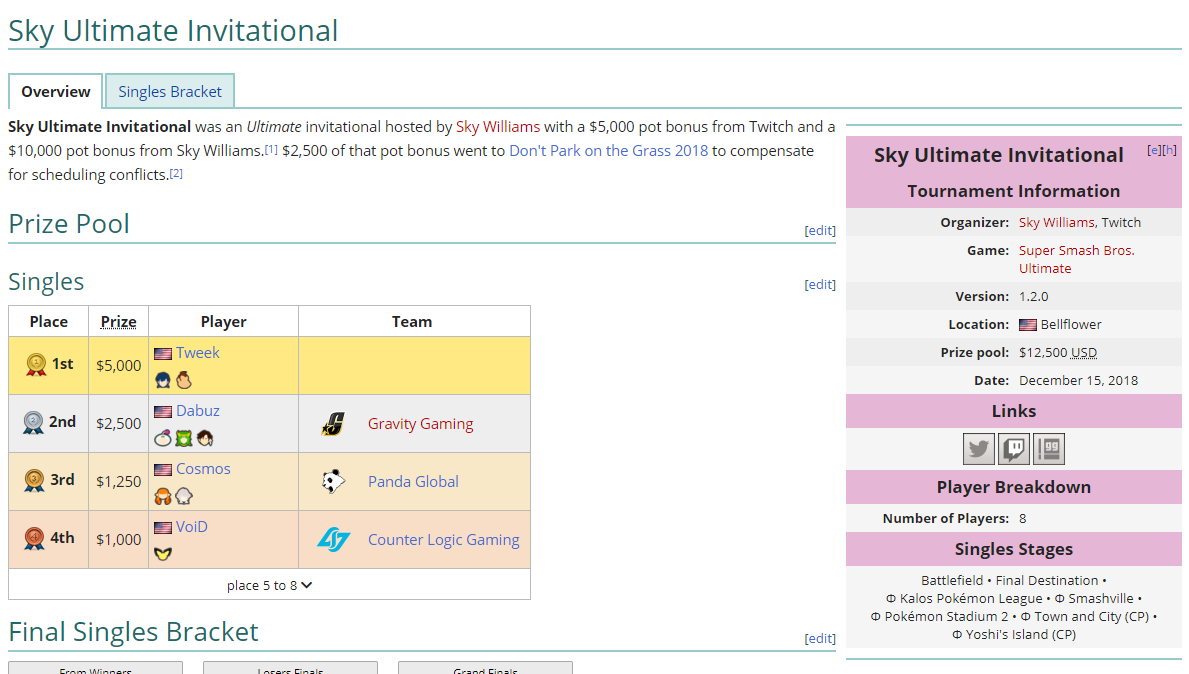Click the blue-haired character icon under Tweek

(163, 380)
